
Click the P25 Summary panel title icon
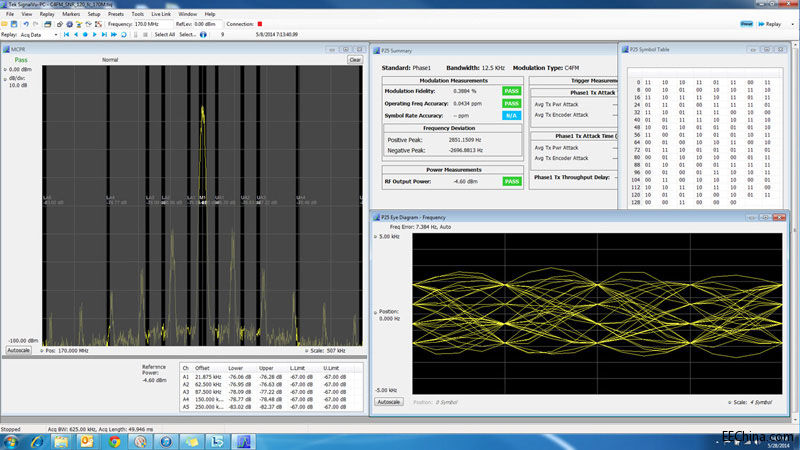377,51
